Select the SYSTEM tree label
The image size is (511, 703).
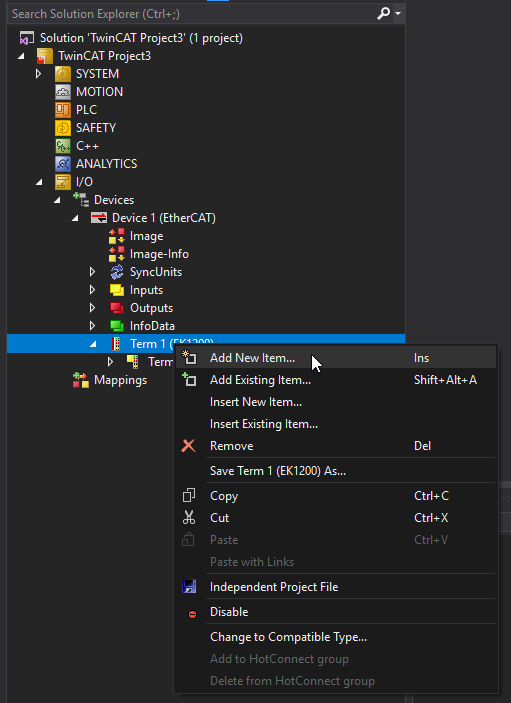coord(97,74)
